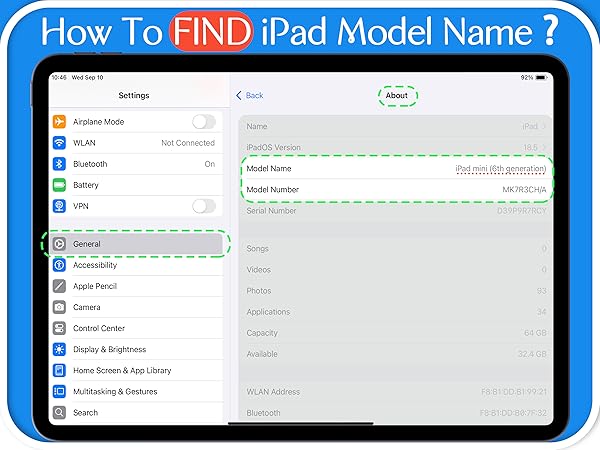Open Display & Brightness settings

pyautogui.click(x=137, y=349)
